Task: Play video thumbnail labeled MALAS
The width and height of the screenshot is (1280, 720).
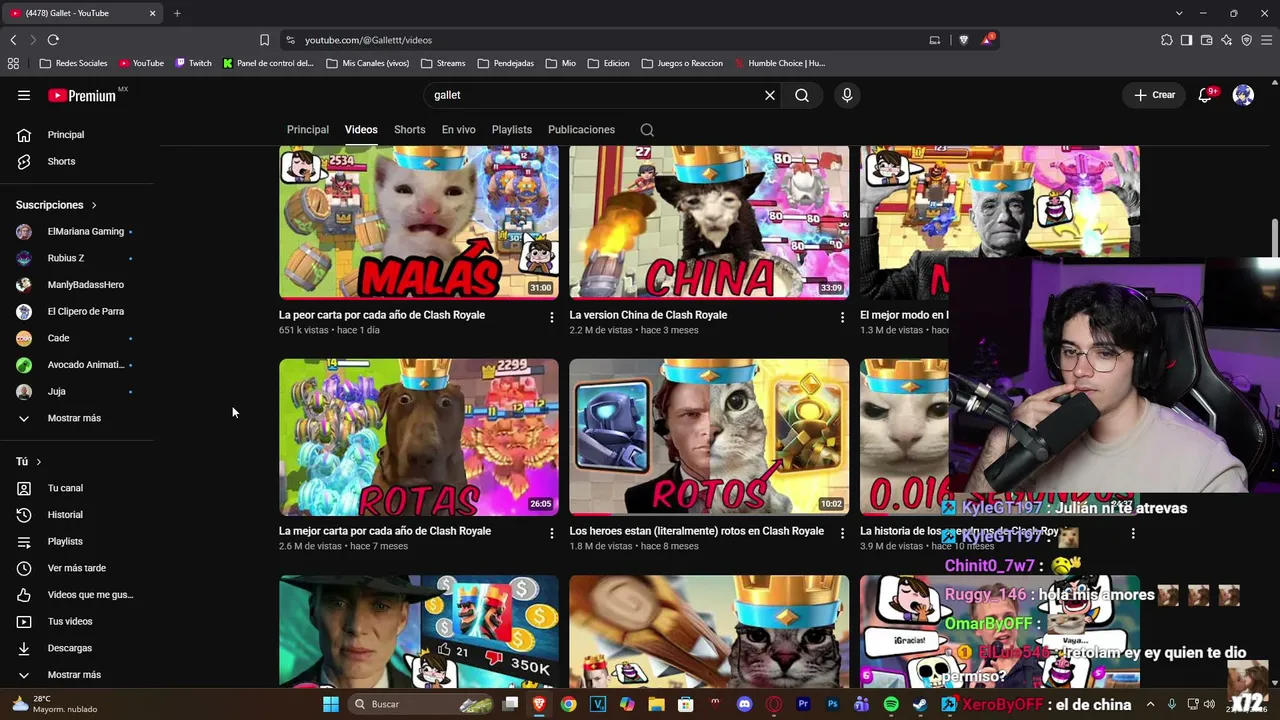Action: click(x=419, y=222)
